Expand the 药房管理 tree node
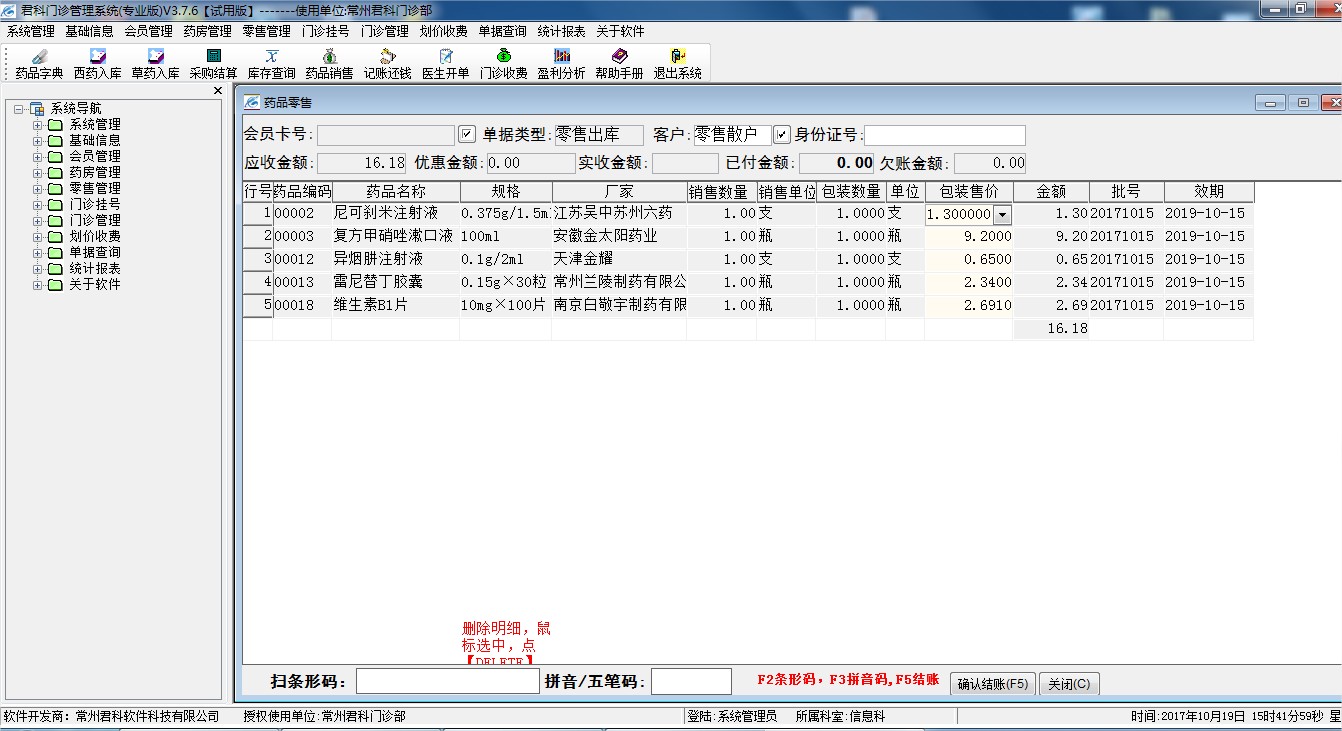This screenshot has height=731, width=1342. click(x=38, y=173)
